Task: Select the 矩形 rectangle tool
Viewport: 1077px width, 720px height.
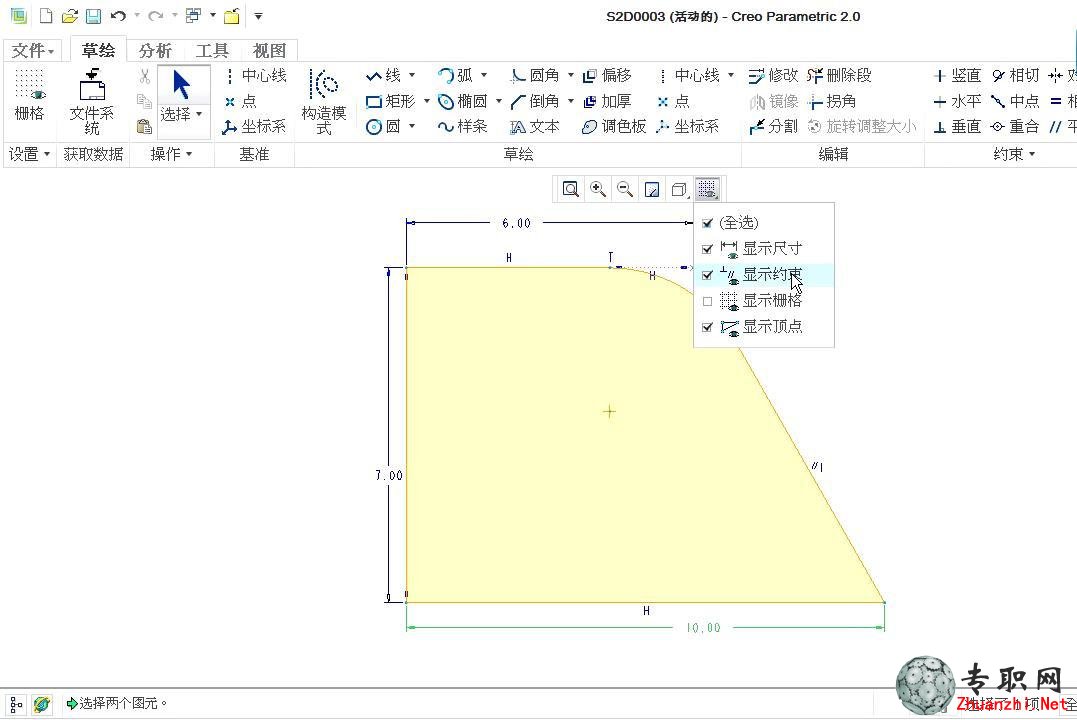Action: tap(391, 102)
